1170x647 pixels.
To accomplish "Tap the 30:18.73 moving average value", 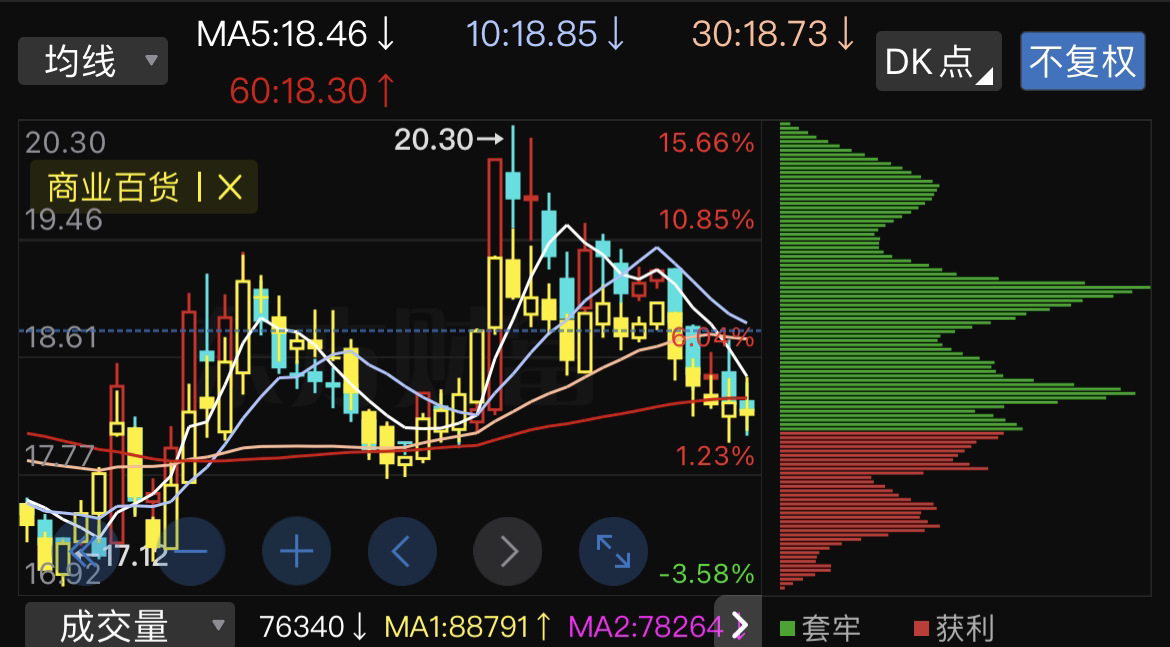I will [773, 34].
